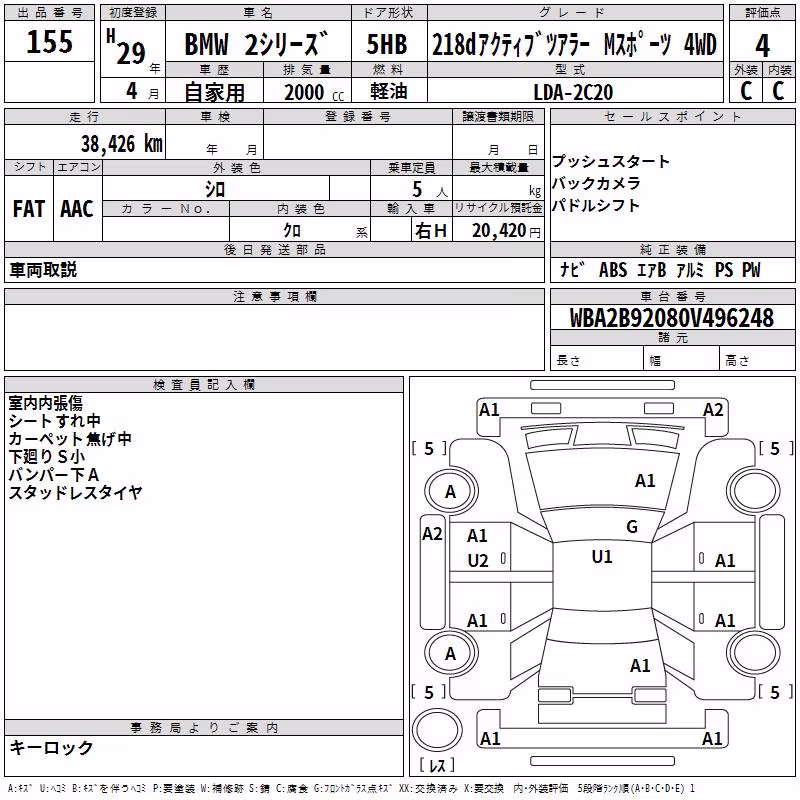The width and height of the screenshot is (800, 800).
Task: Click the G mark on the windshield
Action: tap(632, 527)
